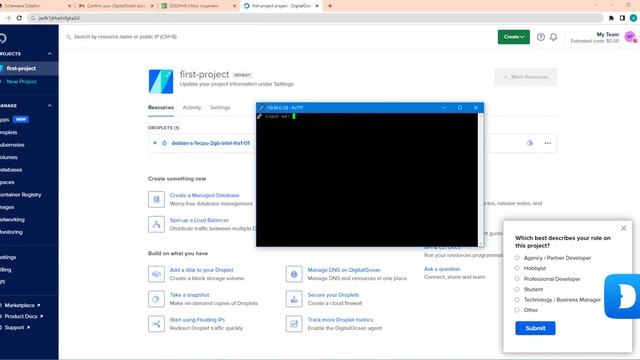Click the Floating IPs icon
This screenshot has height=360, width=640.
[156, 324]
